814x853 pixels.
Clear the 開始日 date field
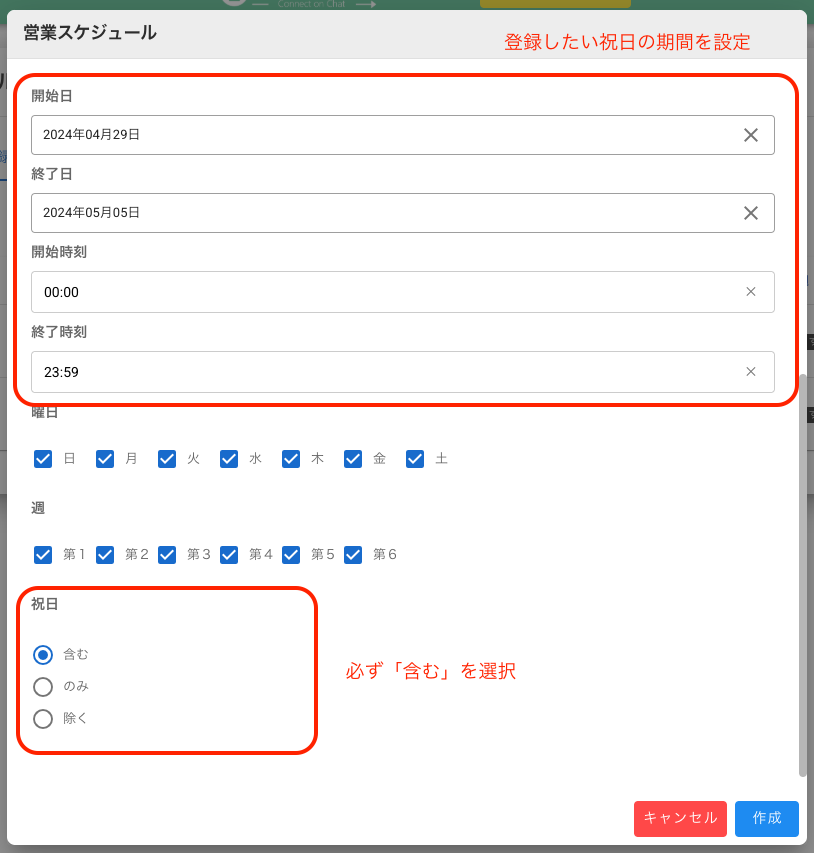coord(751,134)
